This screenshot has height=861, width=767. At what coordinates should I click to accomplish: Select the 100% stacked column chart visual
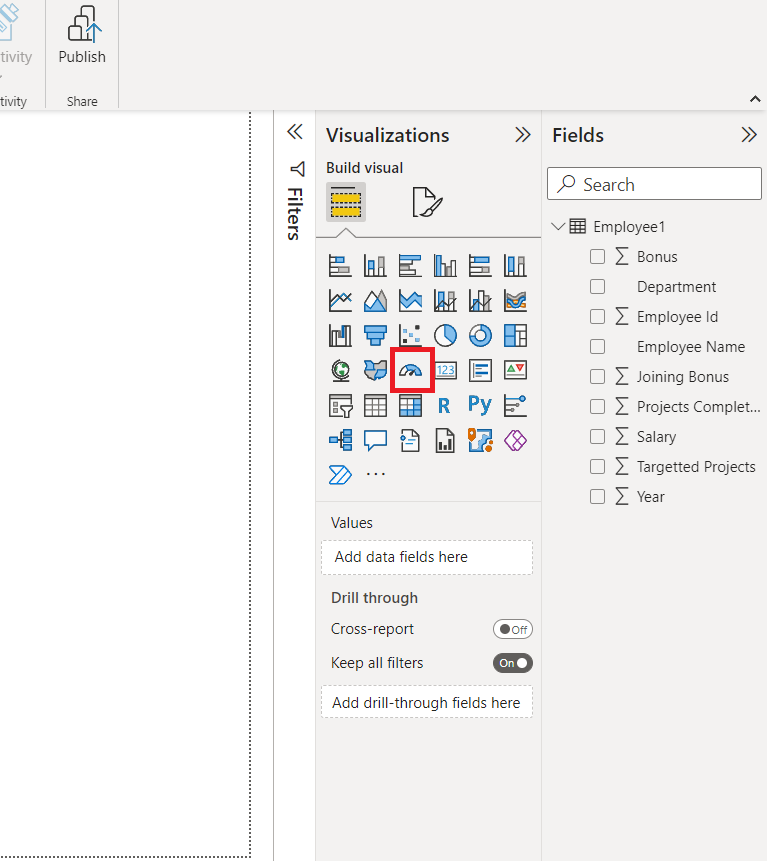516,266
